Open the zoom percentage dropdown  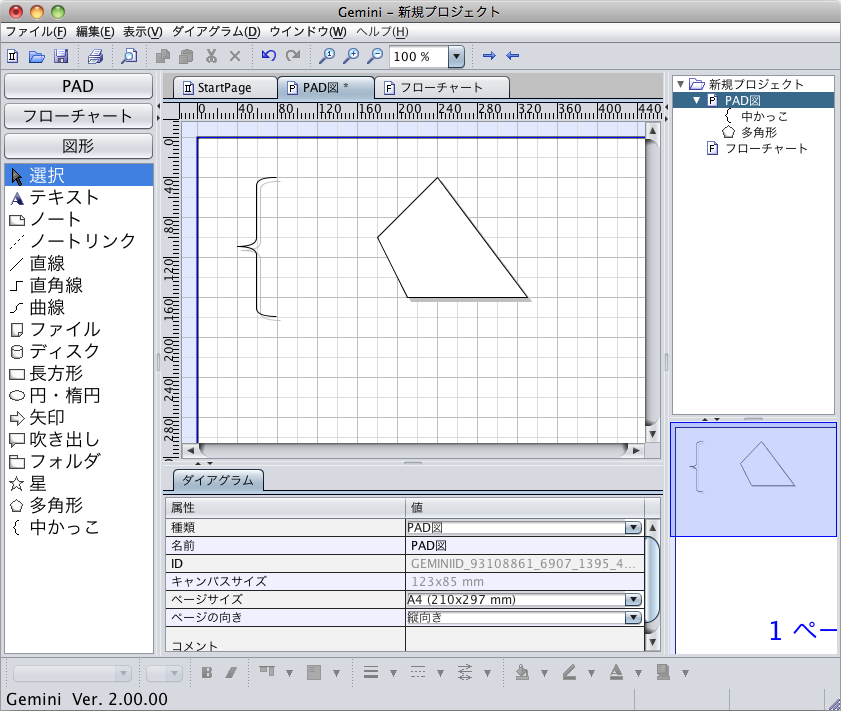tap(456, 56)
